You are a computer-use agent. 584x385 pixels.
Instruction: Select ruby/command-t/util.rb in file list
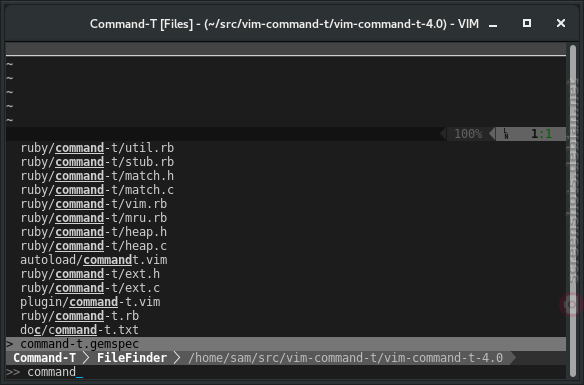[x=97, y=148]
